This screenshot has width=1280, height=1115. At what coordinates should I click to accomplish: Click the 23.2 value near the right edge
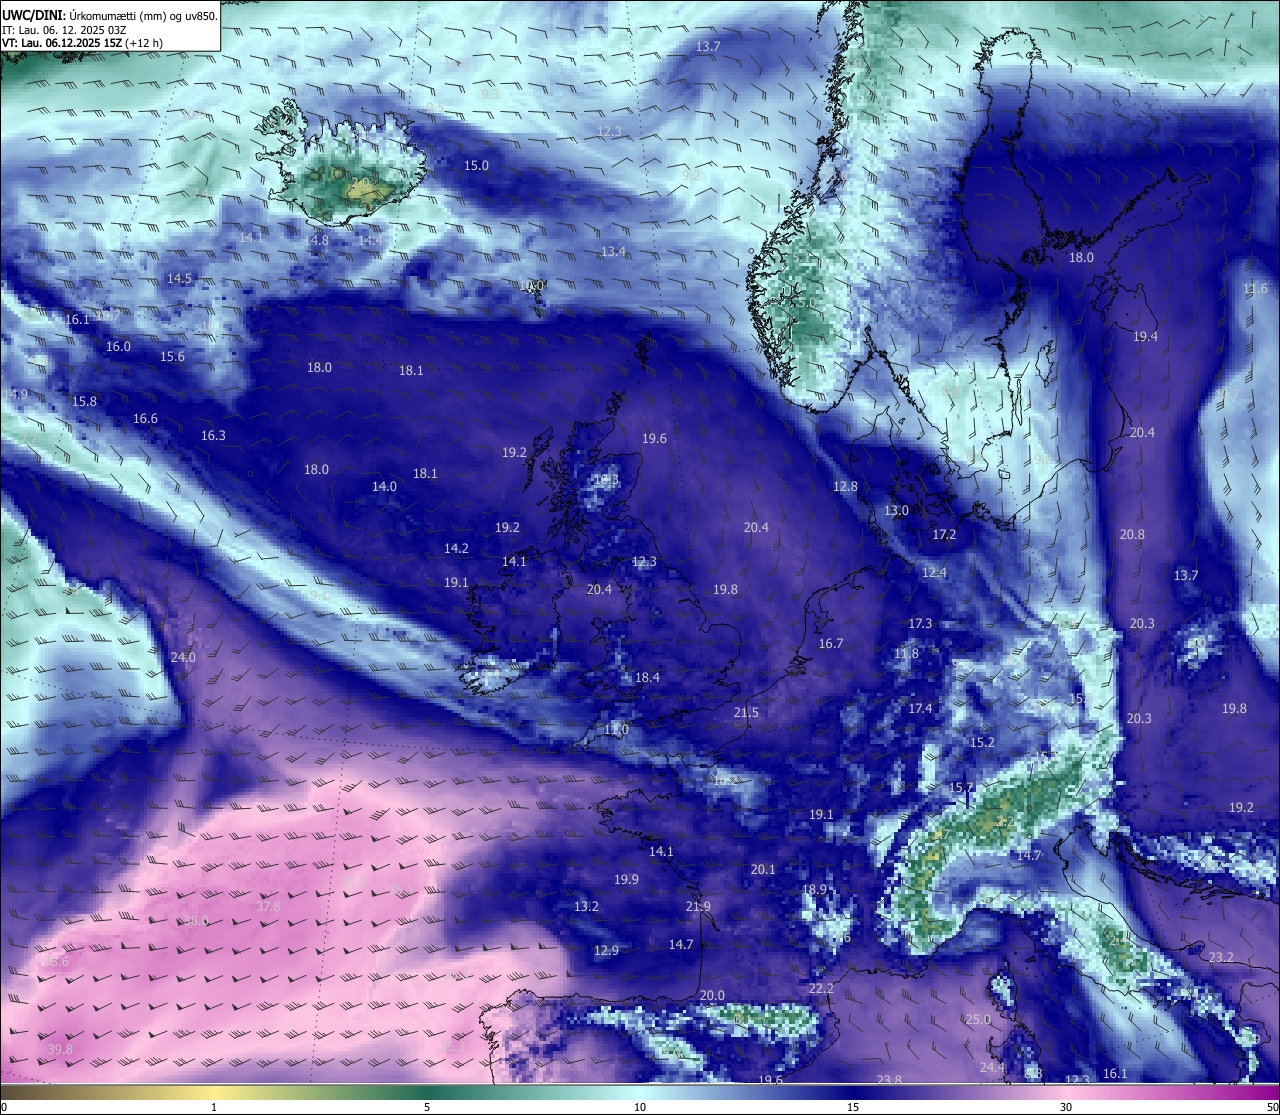(x=1221, y=958)
